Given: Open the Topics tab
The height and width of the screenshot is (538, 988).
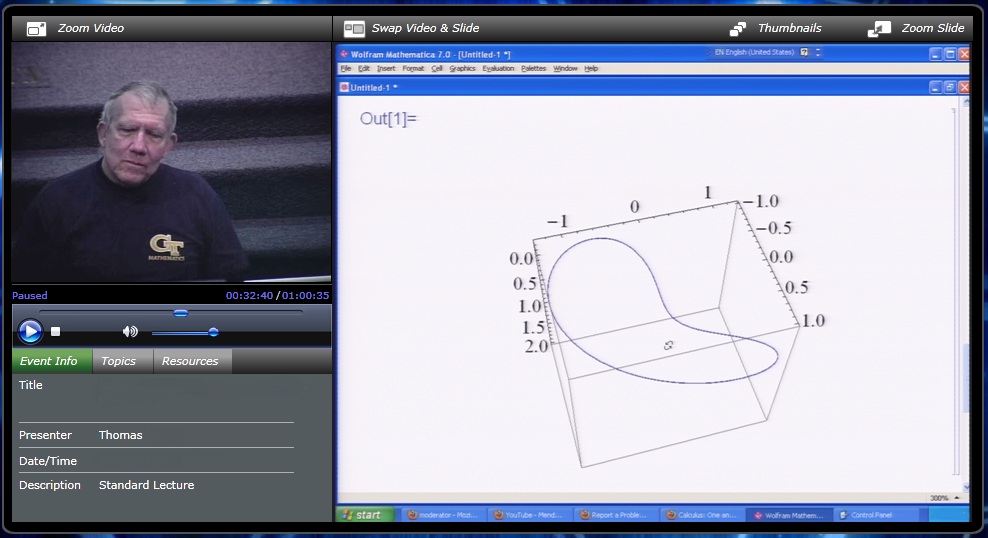Looking at the screenshot, I should tap(122, 361).
